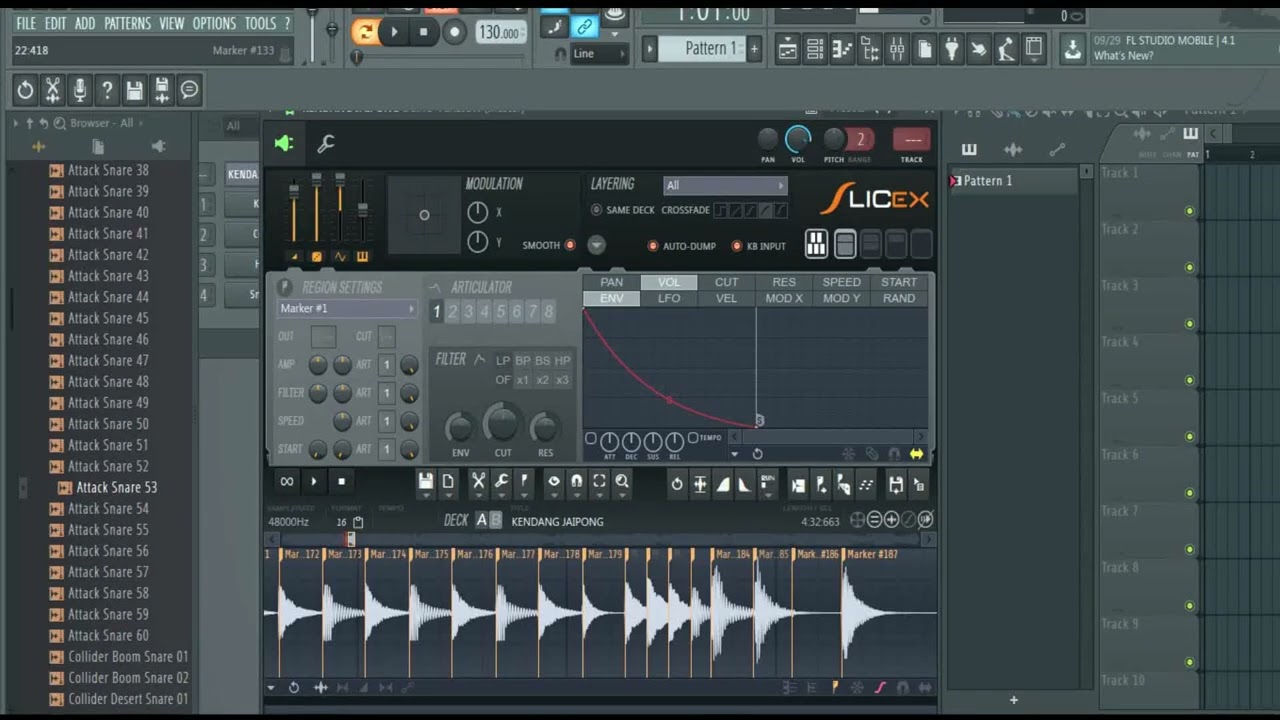The height and width of the screenshot is (720, 1280).
Task: Open the TOOLS menu
Action: [x=260, y=23]
